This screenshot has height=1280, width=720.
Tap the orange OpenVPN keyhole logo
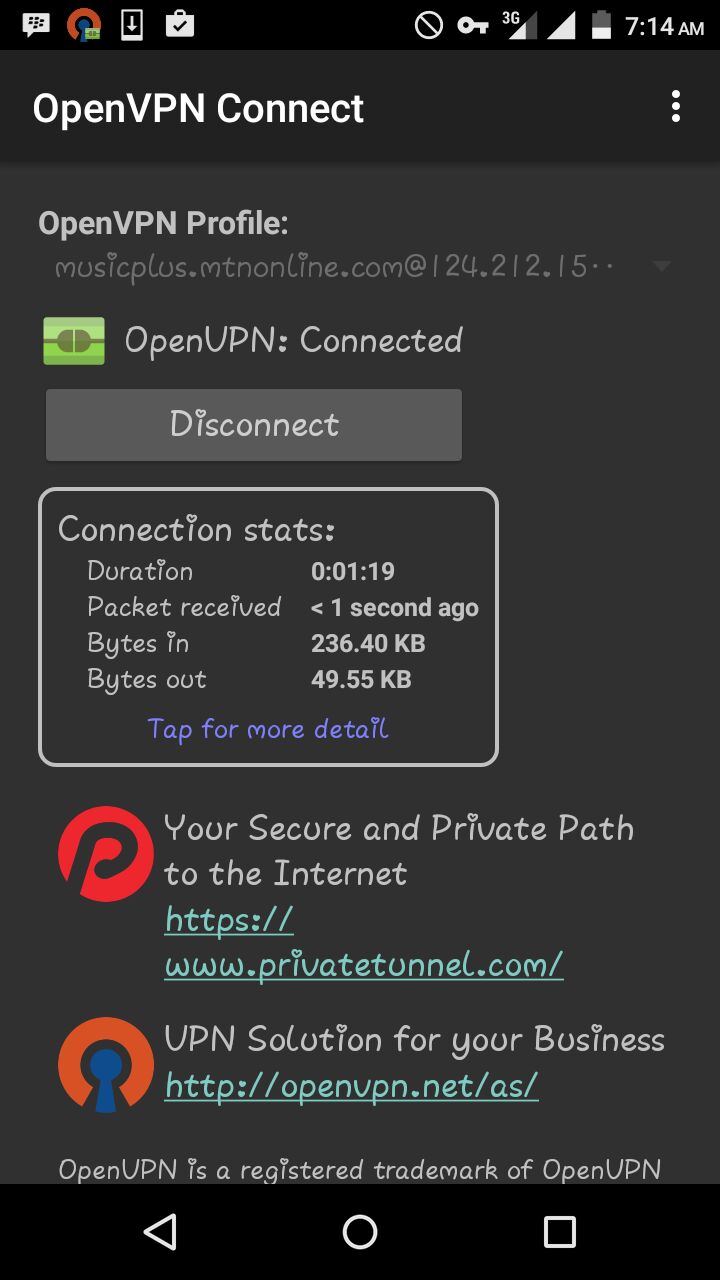pyautogui.click(x=105, y=1065)
